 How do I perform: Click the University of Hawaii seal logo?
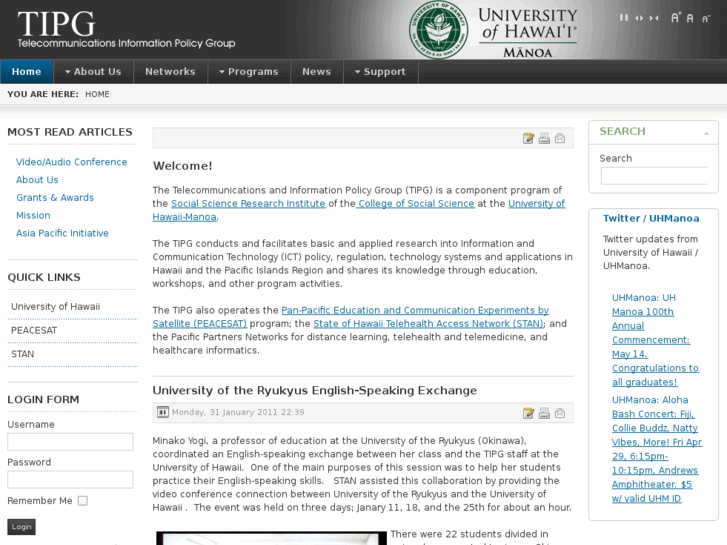[x=438, y=29]
